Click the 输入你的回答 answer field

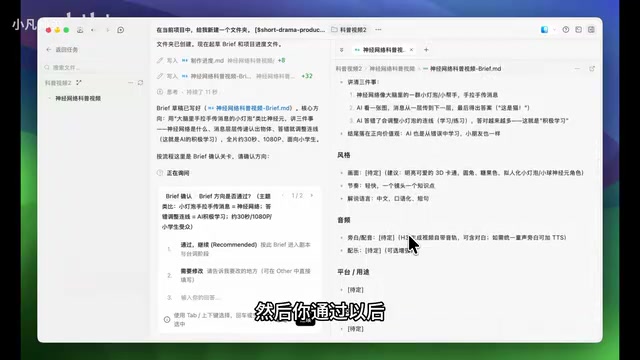click(239, 298)
